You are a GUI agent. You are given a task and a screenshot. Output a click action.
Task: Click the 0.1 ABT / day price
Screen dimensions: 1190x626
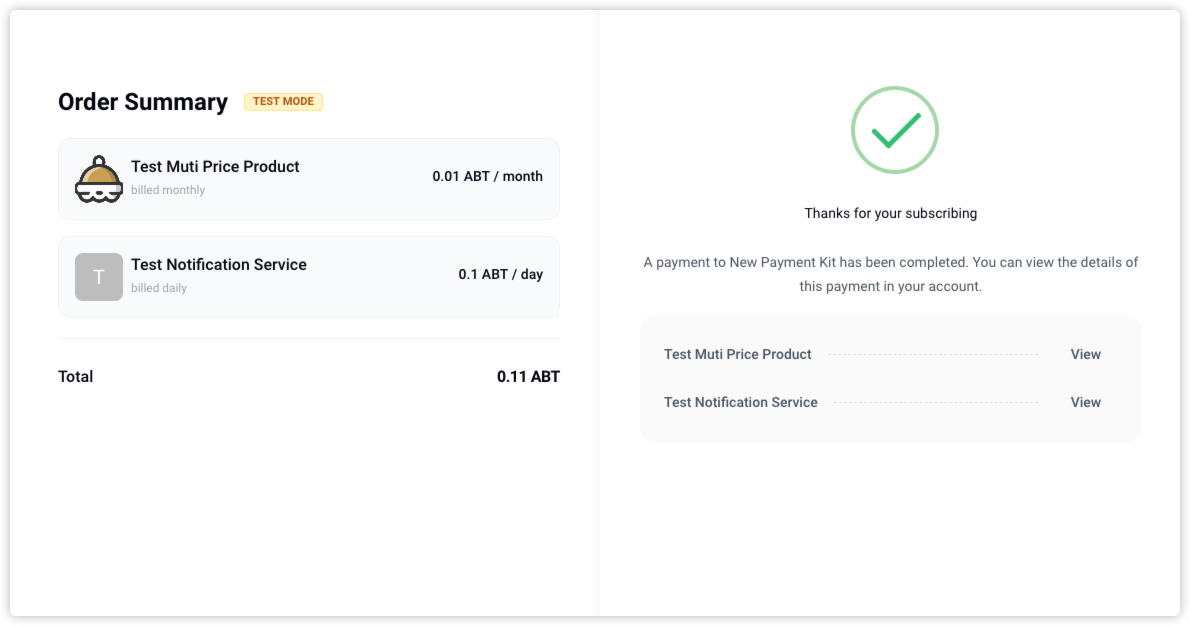500,274
